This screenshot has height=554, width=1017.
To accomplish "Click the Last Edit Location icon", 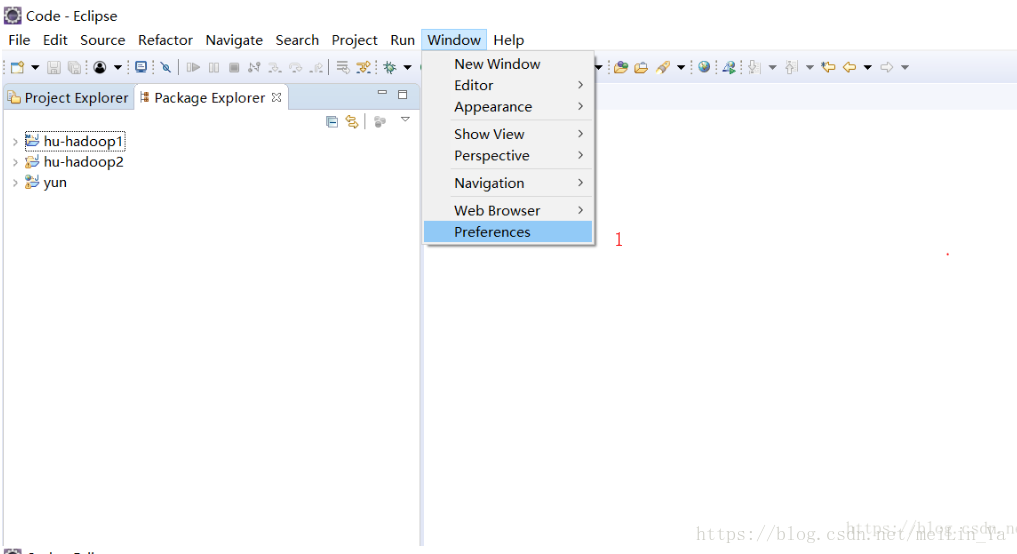I will (x=828, y=67).
